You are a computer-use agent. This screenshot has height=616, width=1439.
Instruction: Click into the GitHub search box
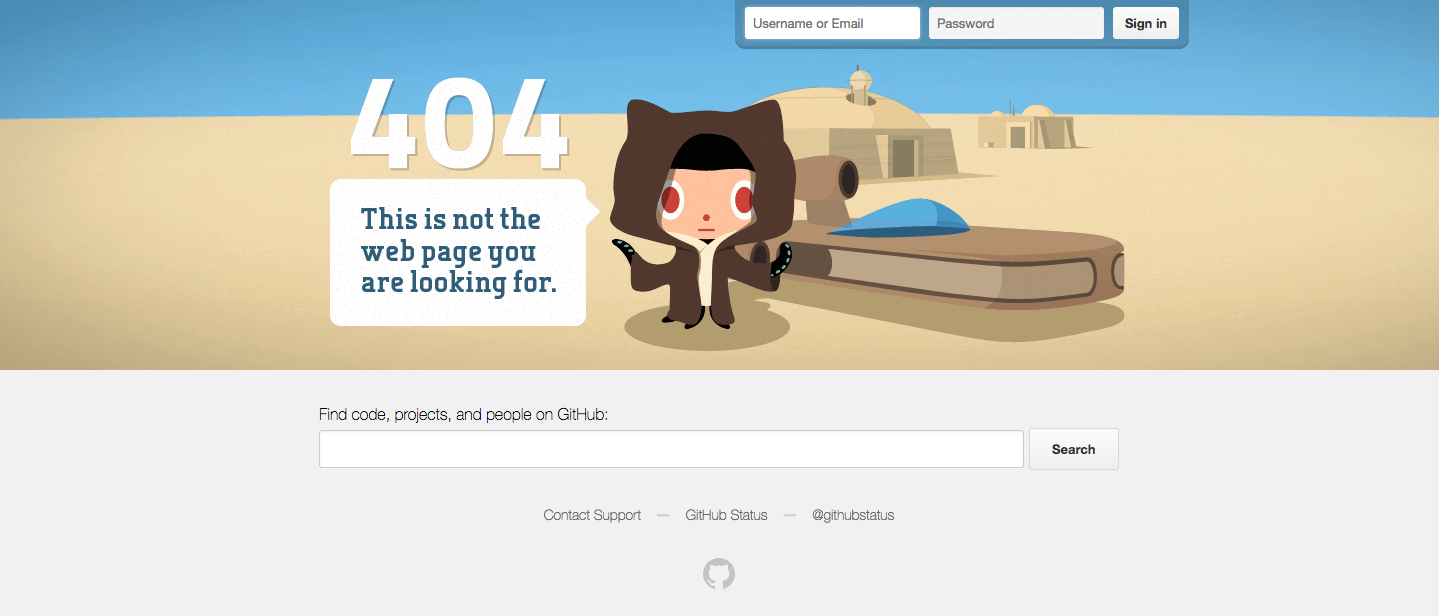point(671,449)
